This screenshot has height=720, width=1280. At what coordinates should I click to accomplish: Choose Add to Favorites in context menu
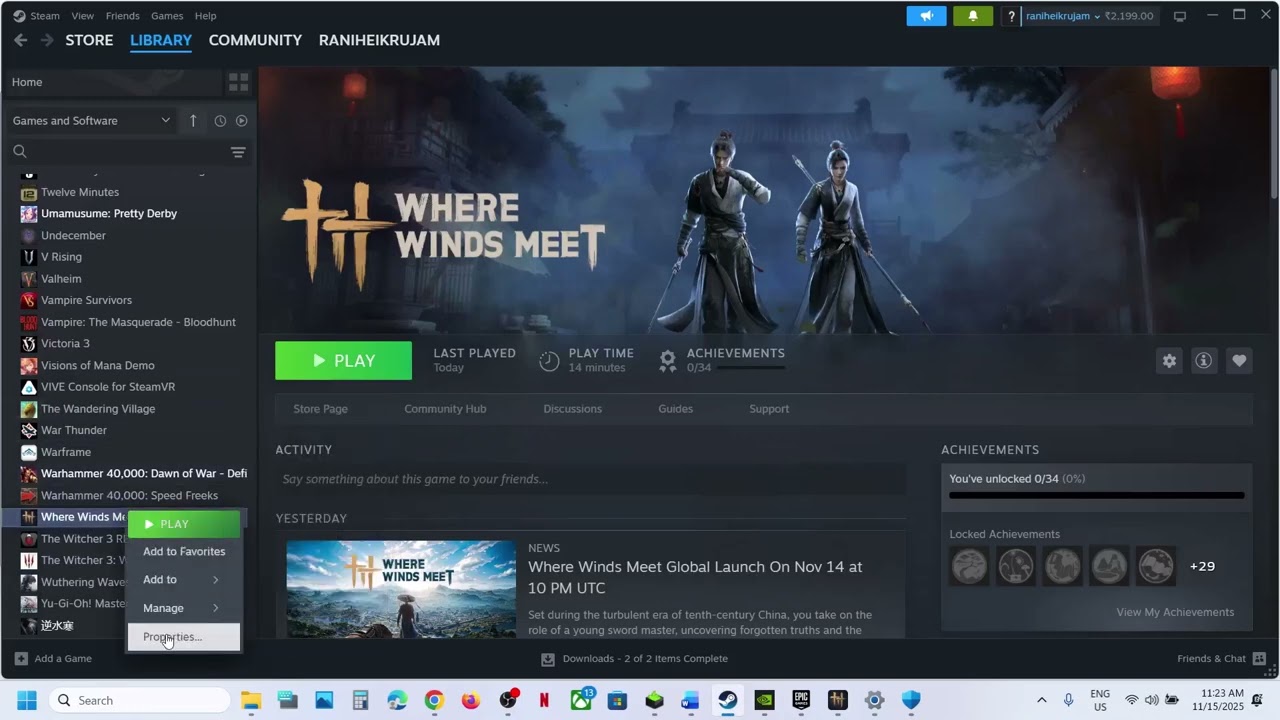click(184, 552)
